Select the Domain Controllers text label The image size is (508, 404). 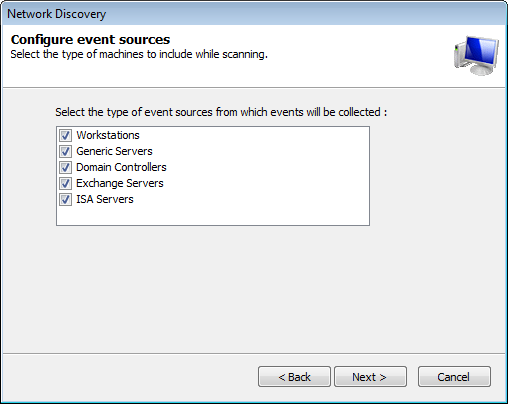click(121, 167)
